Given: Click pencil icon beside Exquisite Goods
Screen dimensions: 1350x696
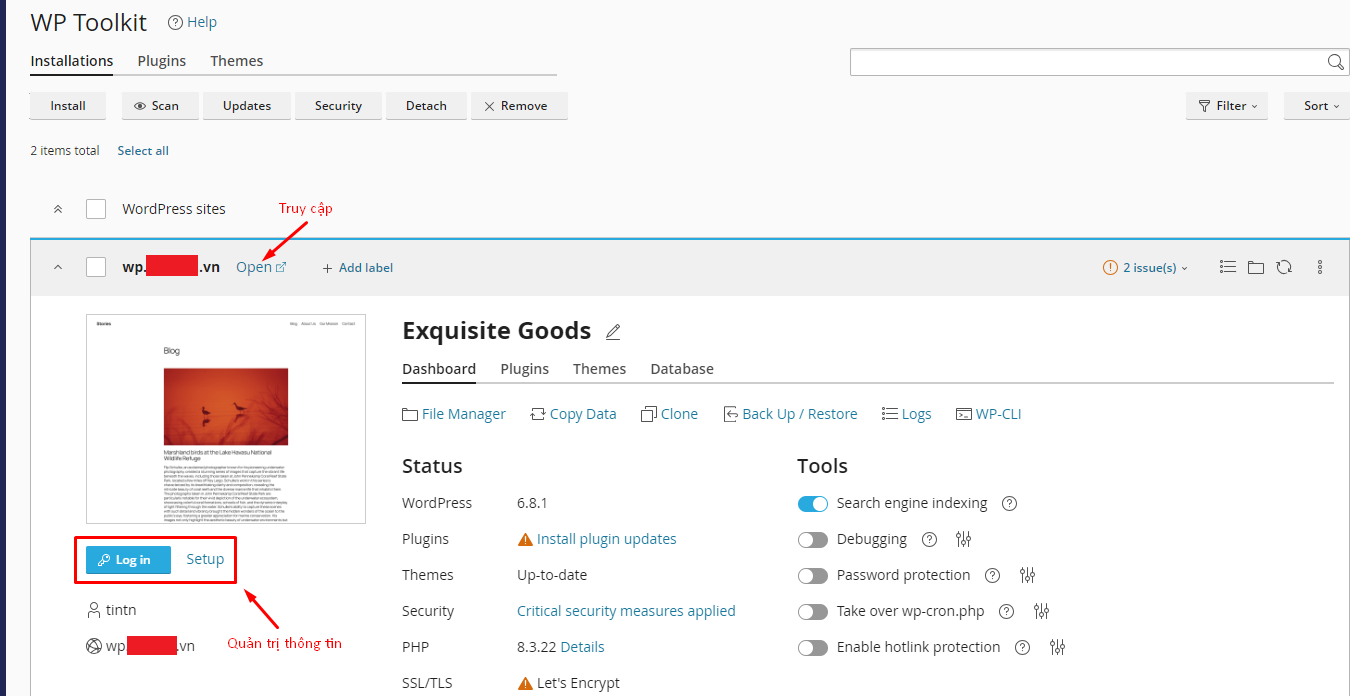Looking at the screenshot, I should pyautogui.click(x=613, y=332).
